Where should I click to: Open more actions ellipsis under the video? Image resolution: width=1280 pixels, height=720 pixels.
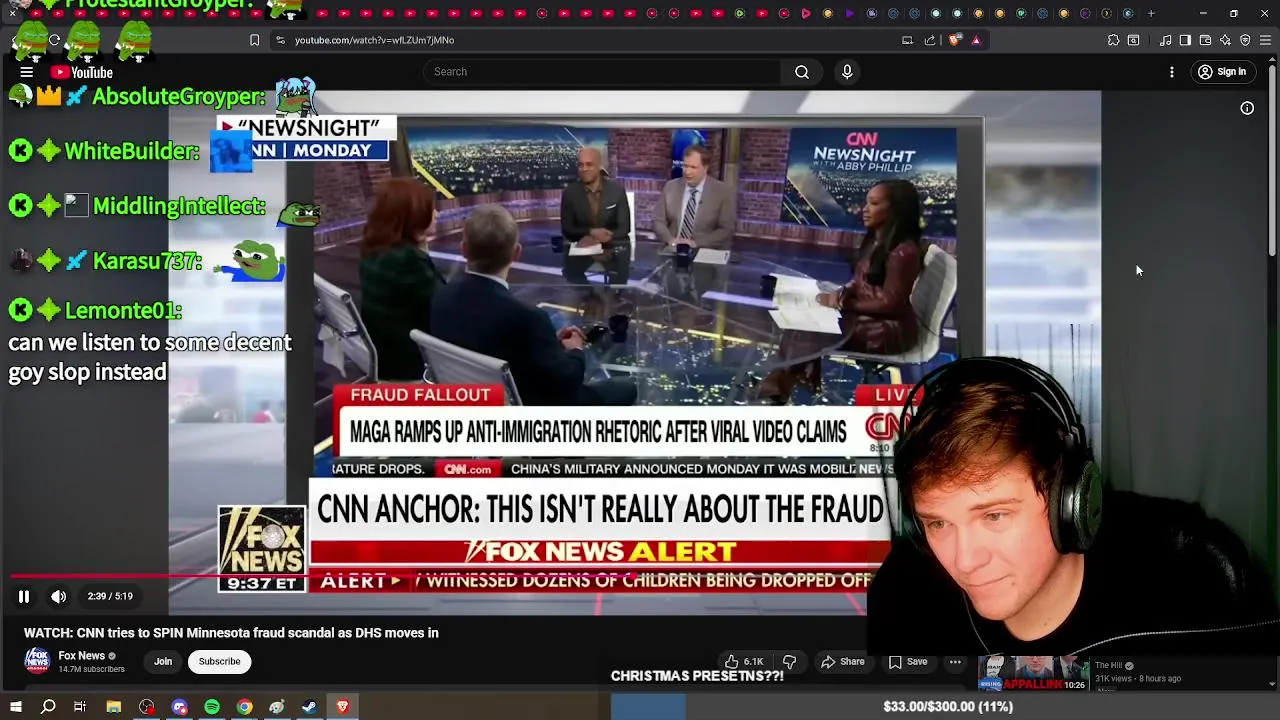click(955, 662)
